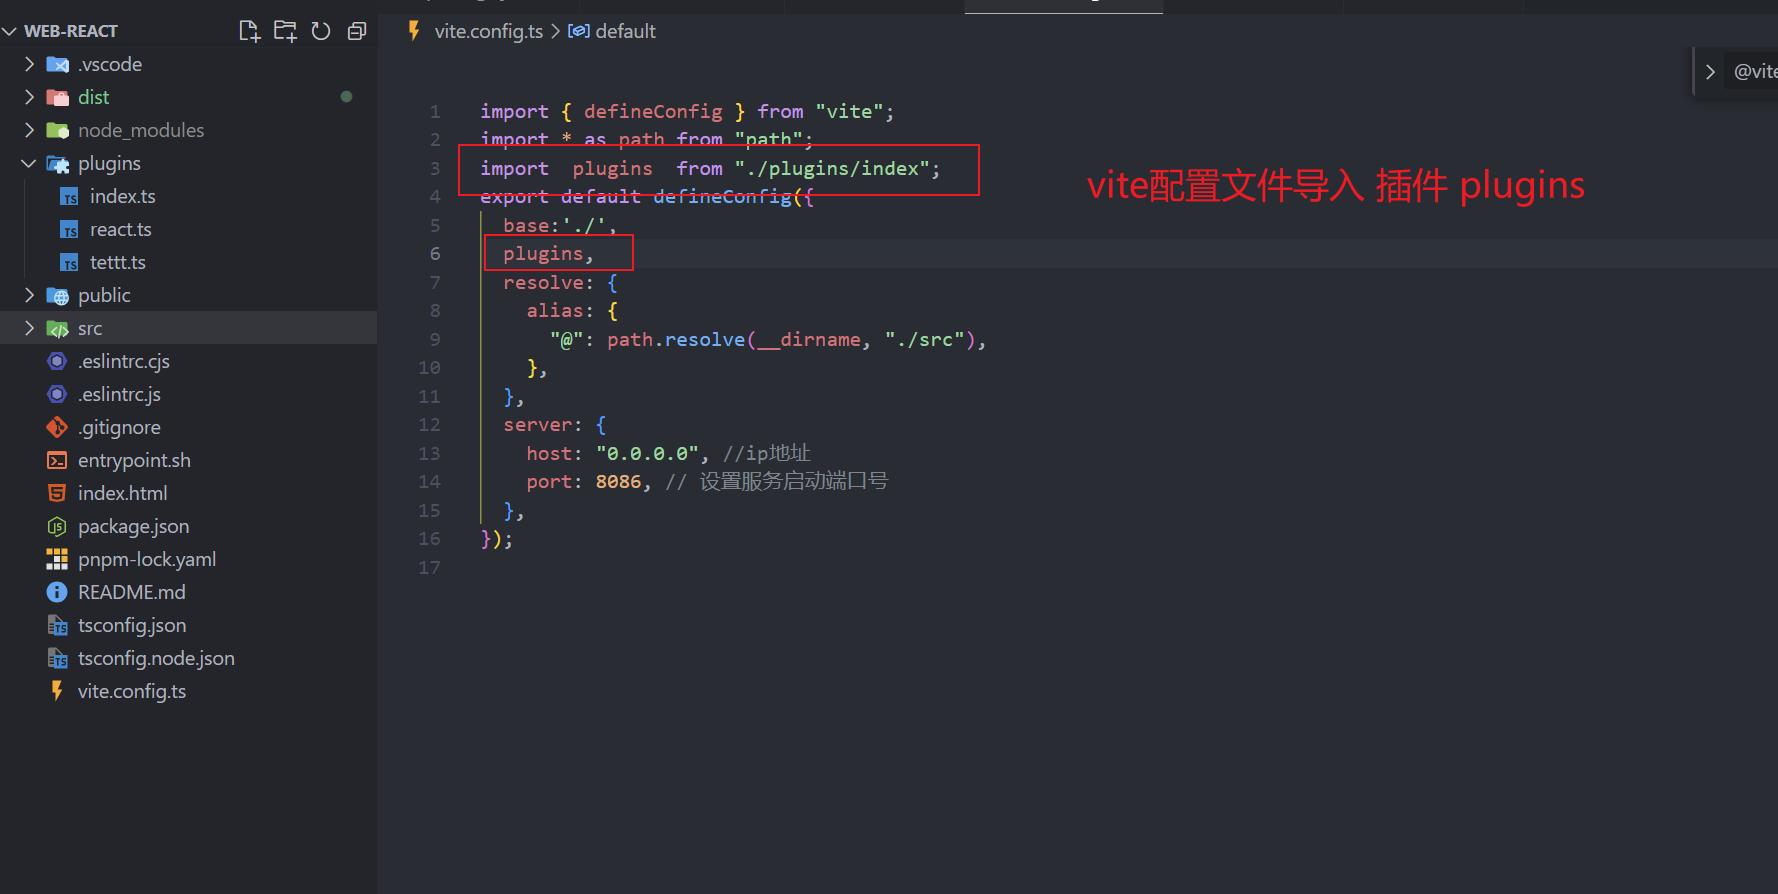Click the Vite bolt icon beside vite.config.ts
1778x894 pixels.
click(57, 691)
